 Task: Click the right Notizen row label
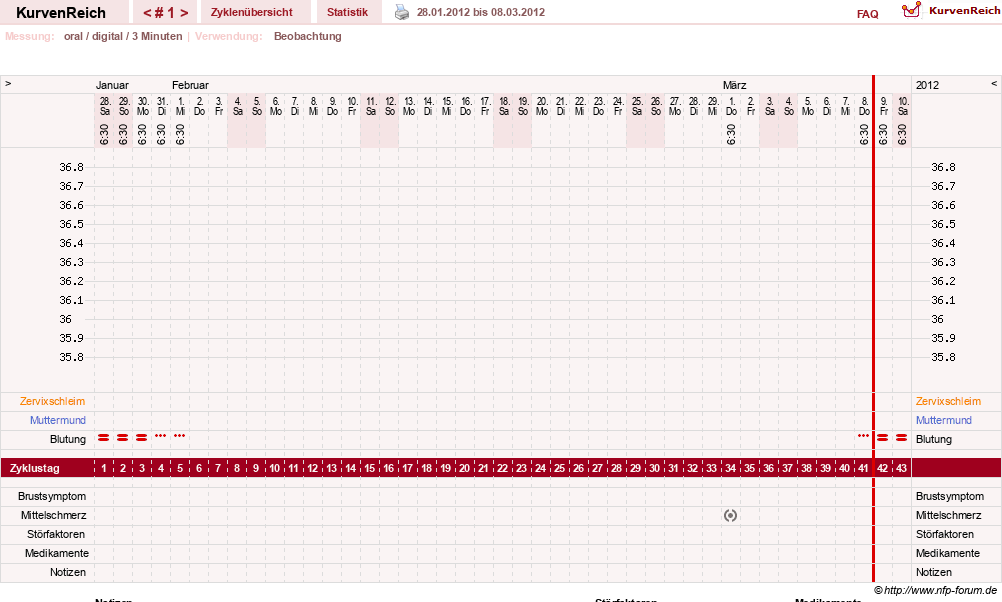pyautogui.click(x=934, y=572)
